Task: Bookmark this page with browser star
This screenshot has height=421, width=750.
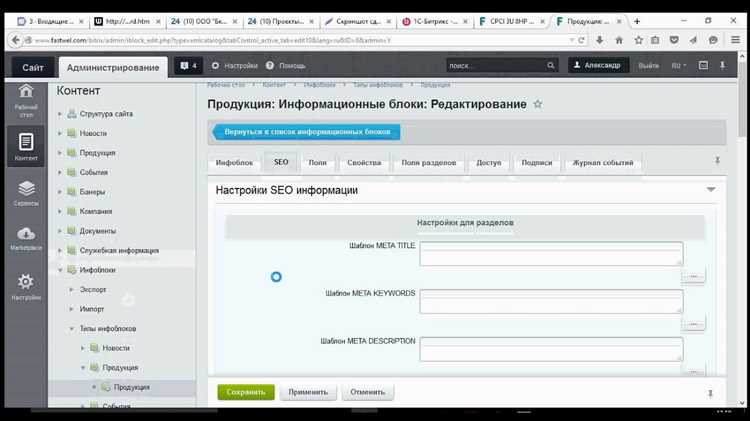Action: [x=638, y=40]
